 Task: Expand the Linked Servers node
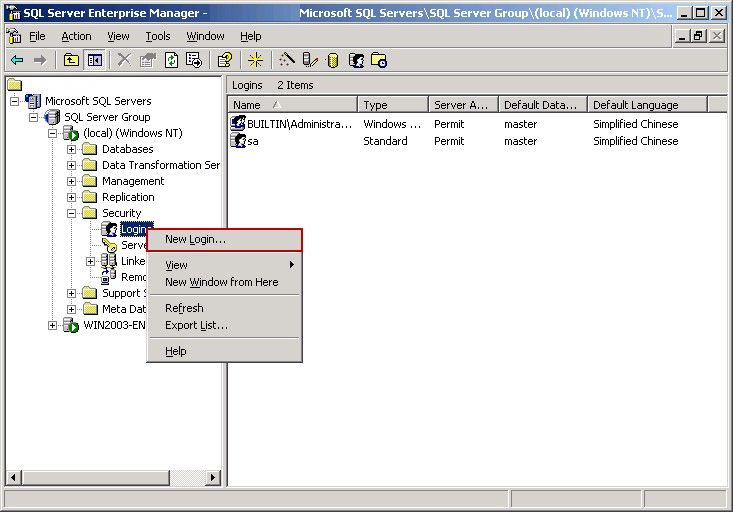(x=90, y=261)
